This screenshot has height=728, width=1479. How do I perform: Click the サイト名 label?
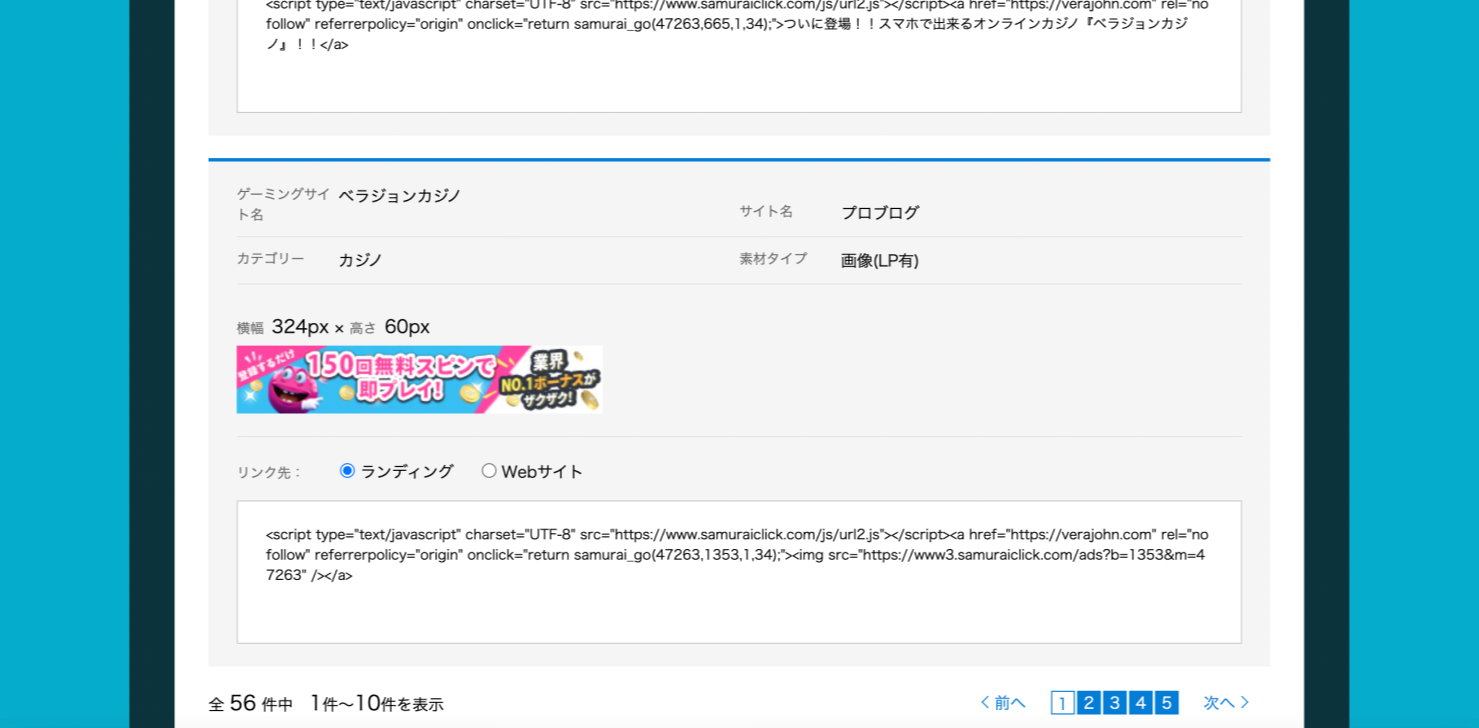(x=766, y=211)
